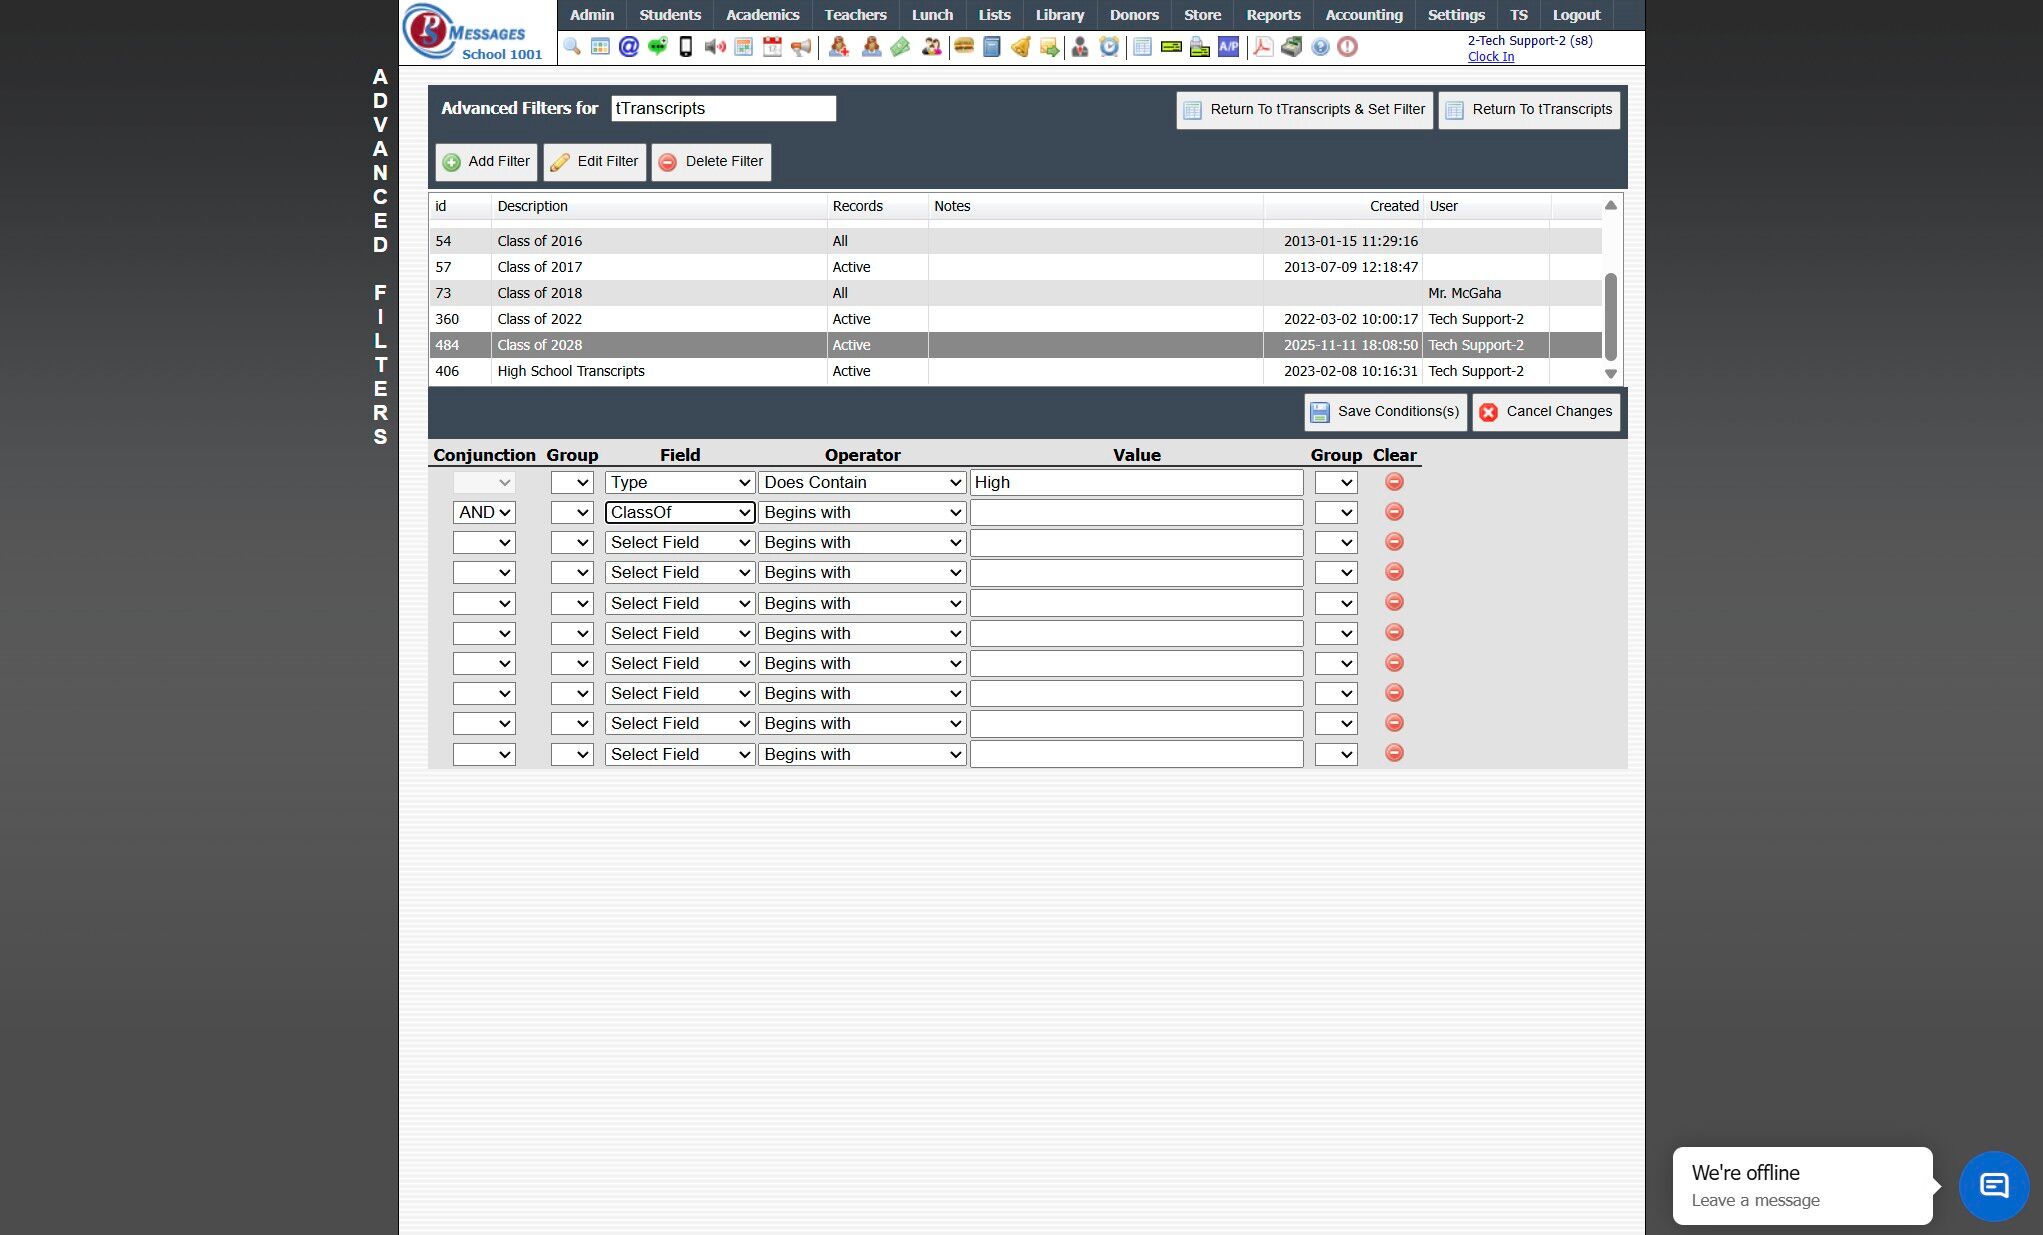
Task: Open the Reports menu
Action: 1273,15
